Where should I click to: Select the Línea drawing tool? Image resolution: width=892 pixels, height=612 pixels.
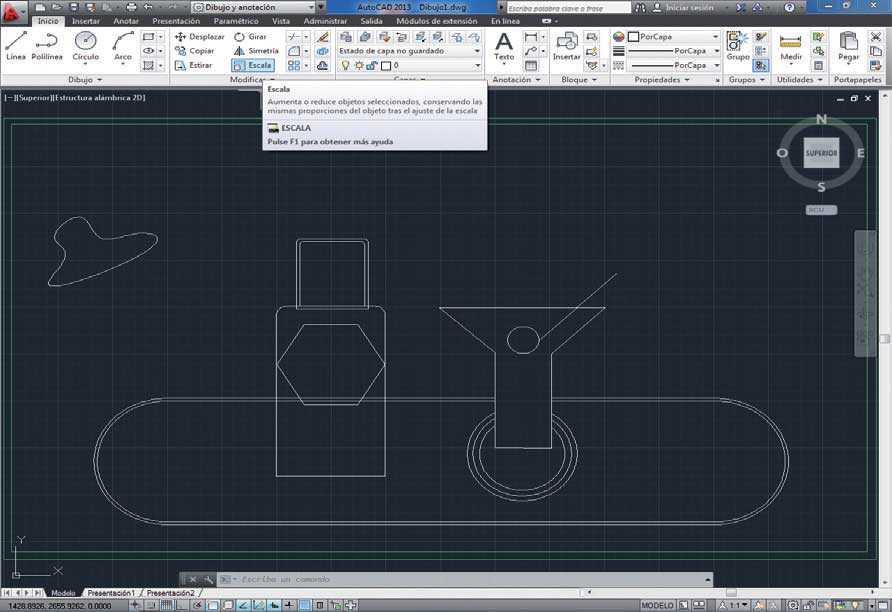point(16,46)
